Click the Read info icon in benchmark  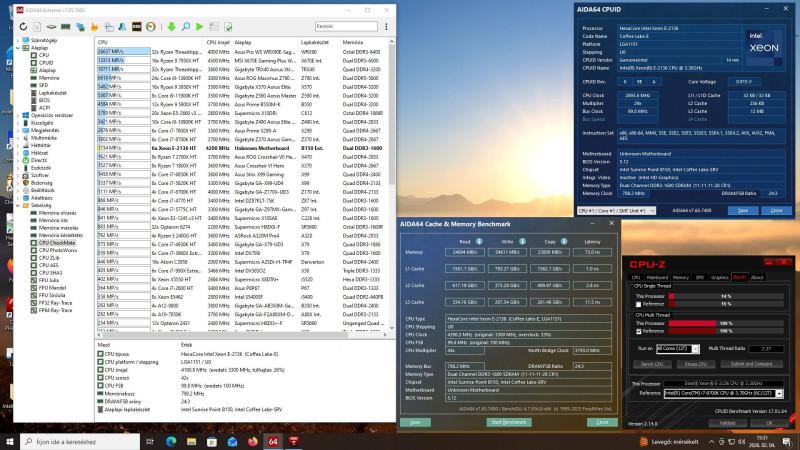[479, 241]
